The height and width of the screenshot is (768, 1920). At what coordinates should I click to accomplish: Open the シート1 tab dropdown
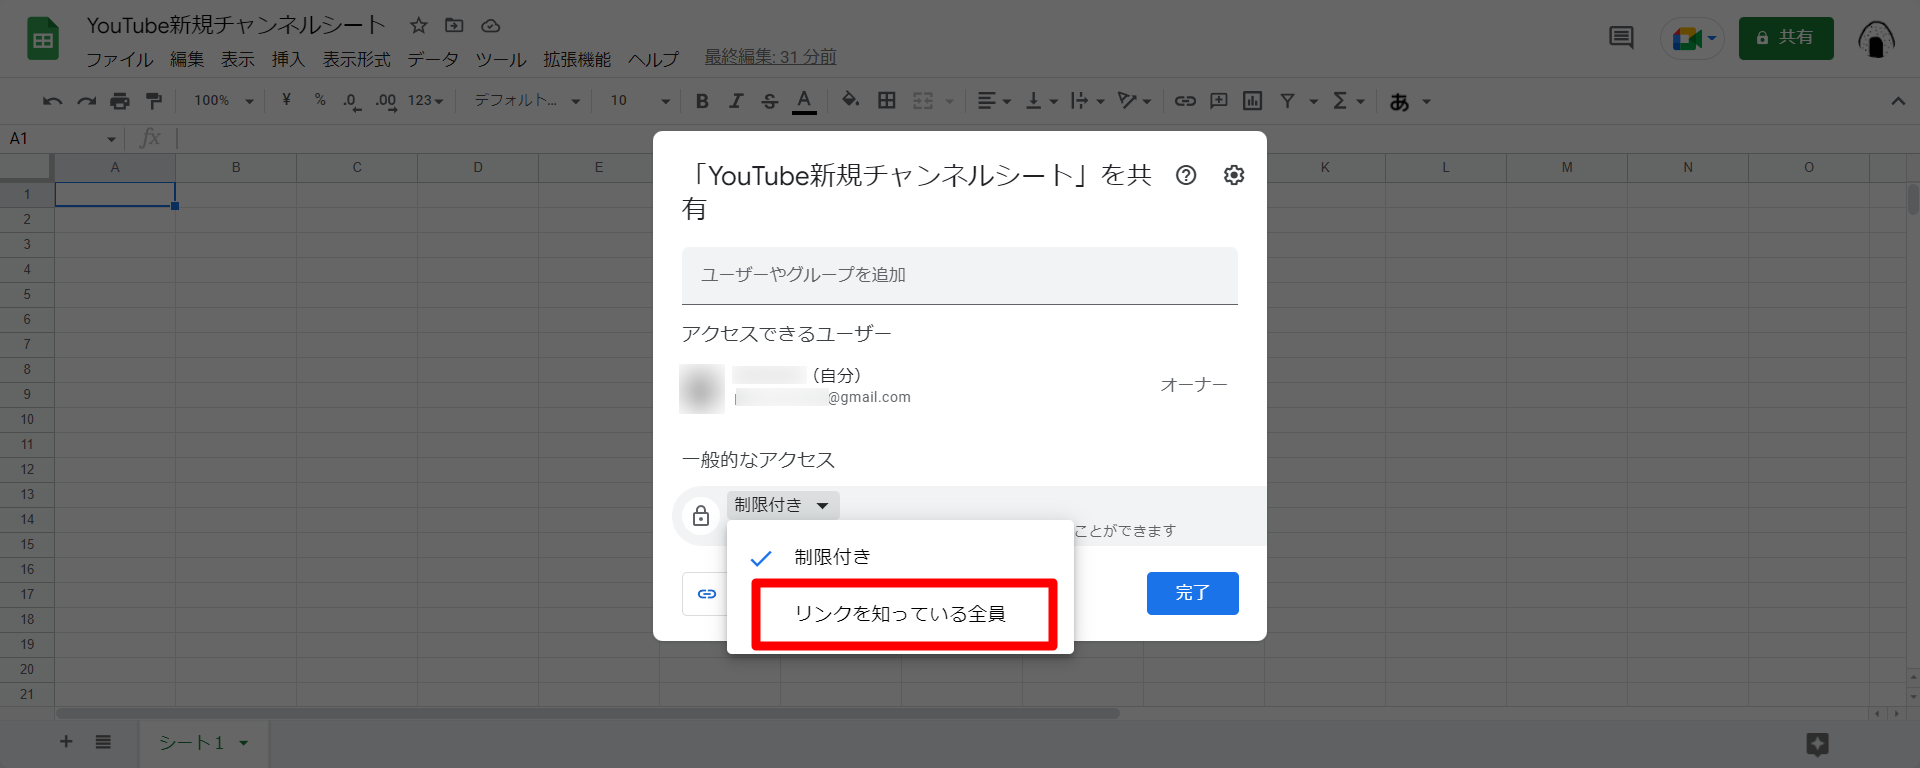[243, 743]
